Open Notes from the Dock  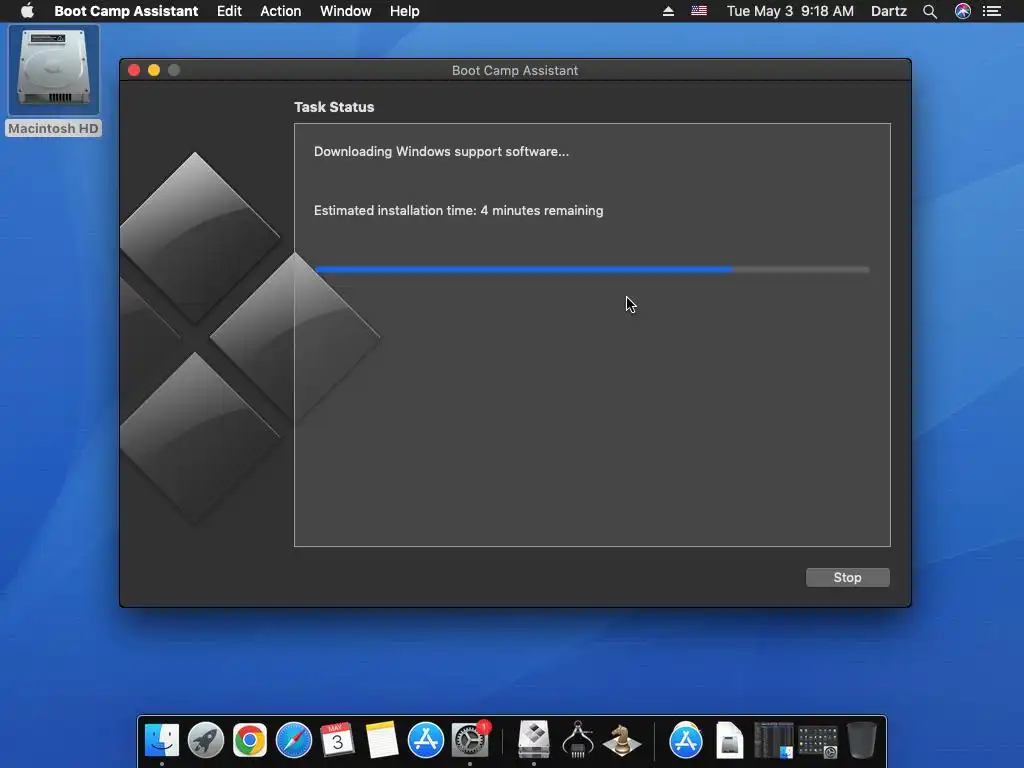pyautogui.click(x=381, y=740)
